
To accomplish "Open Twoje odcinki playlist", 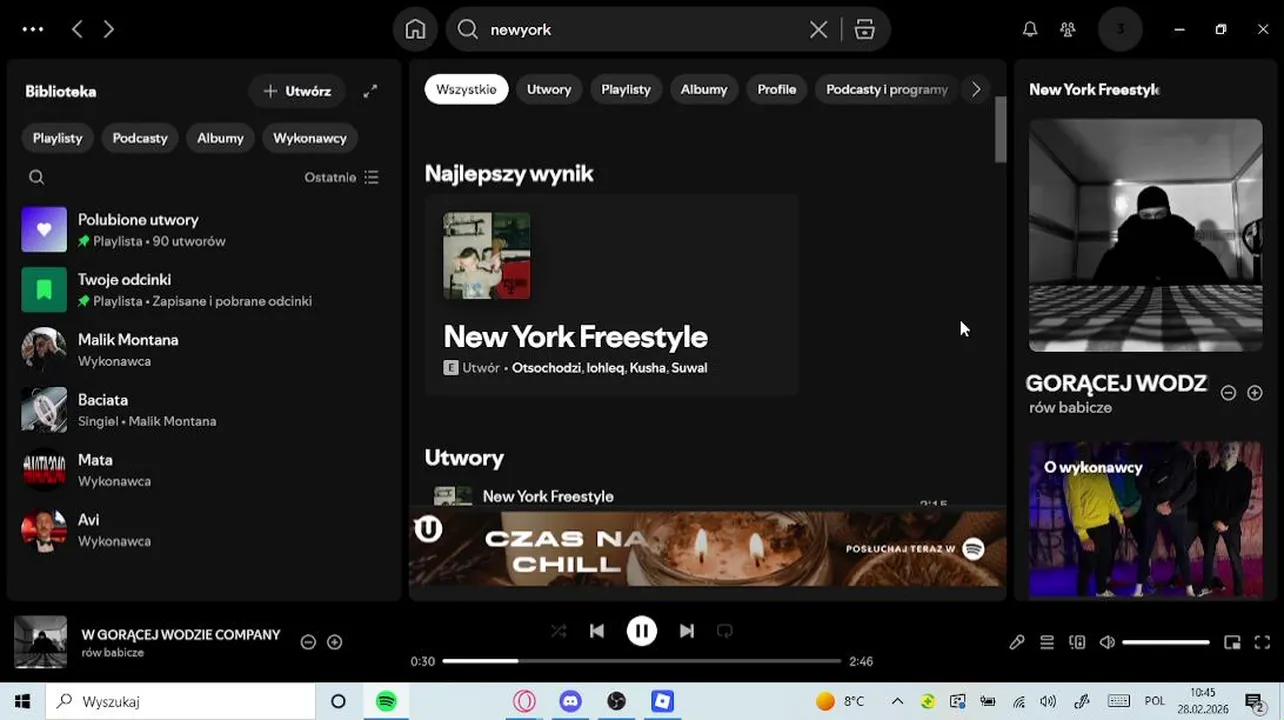I will [203, 290].
